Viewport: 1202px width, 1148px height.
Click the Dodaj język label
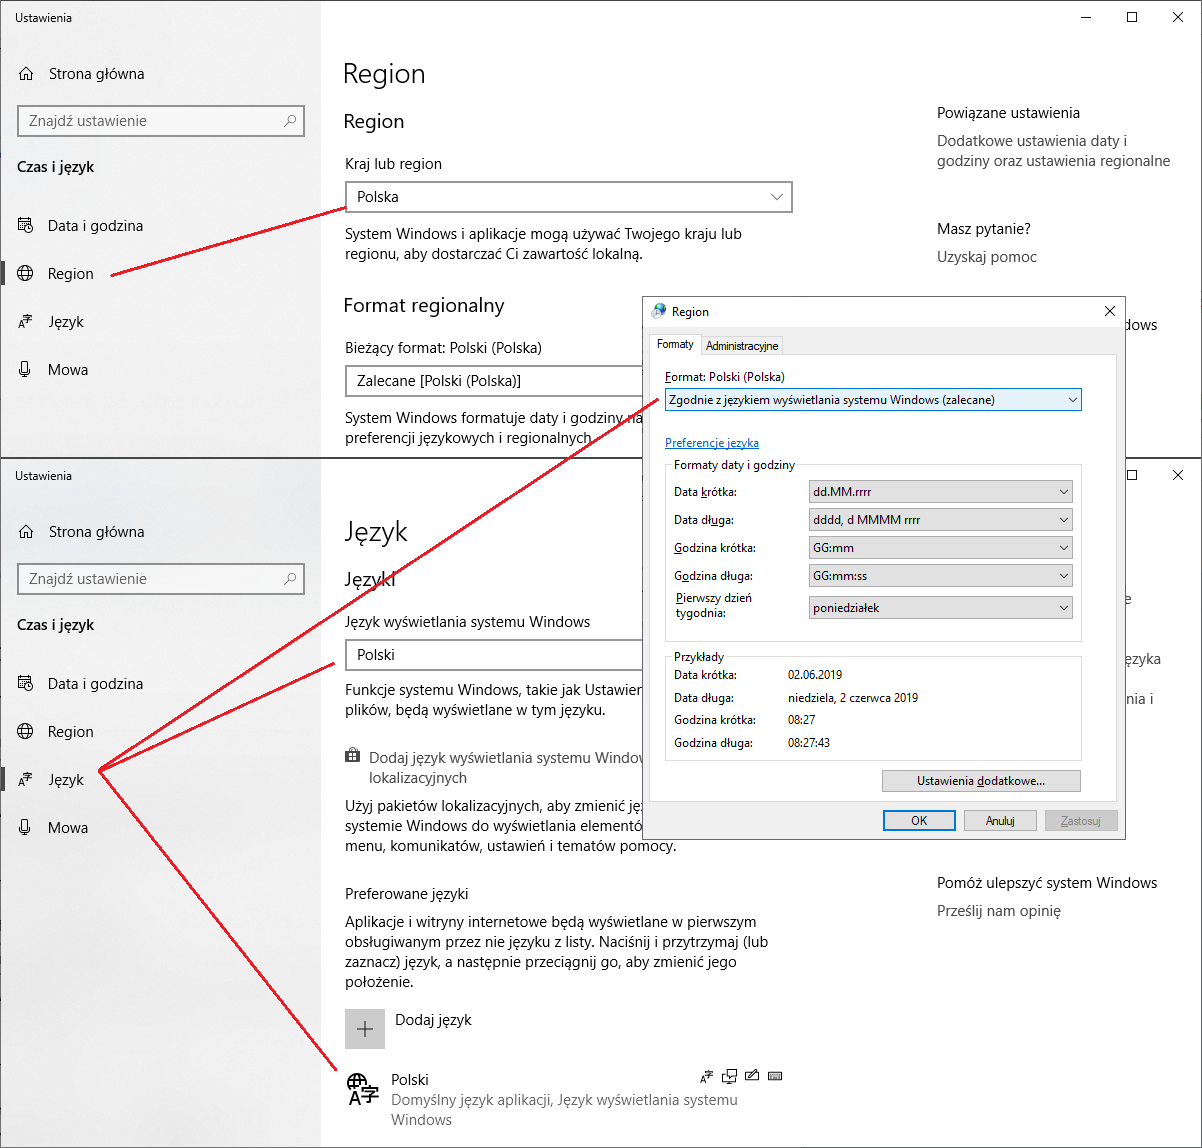(433, 1020)
